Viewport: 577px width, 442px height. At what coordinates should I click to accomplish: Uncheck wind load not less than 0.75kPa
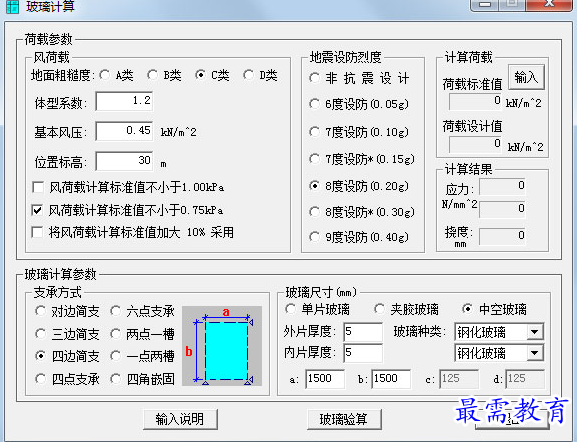[x=37, y=210]
